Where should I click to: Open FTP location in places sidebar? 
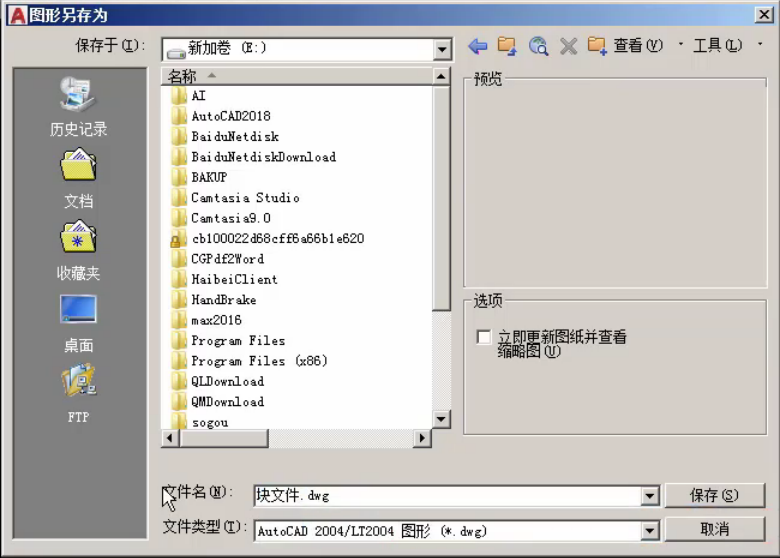pos(79,394)
